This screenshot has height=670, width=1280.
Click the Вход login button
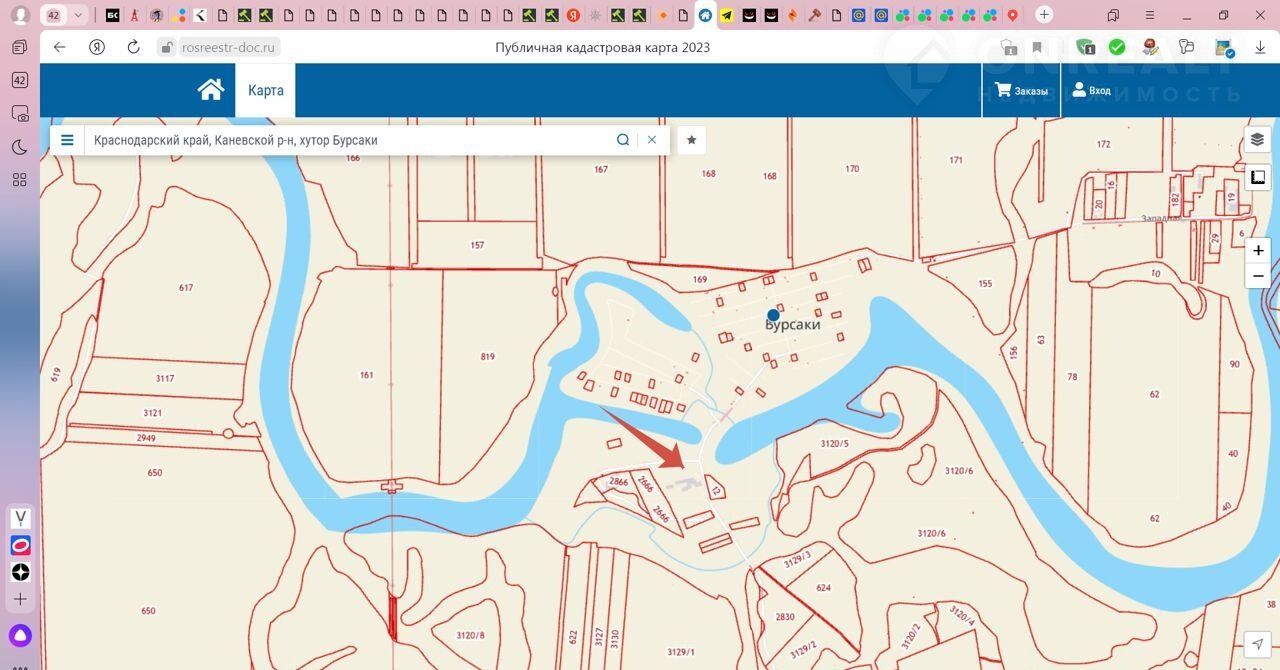pyautogui.click(x=1091, y=90)
